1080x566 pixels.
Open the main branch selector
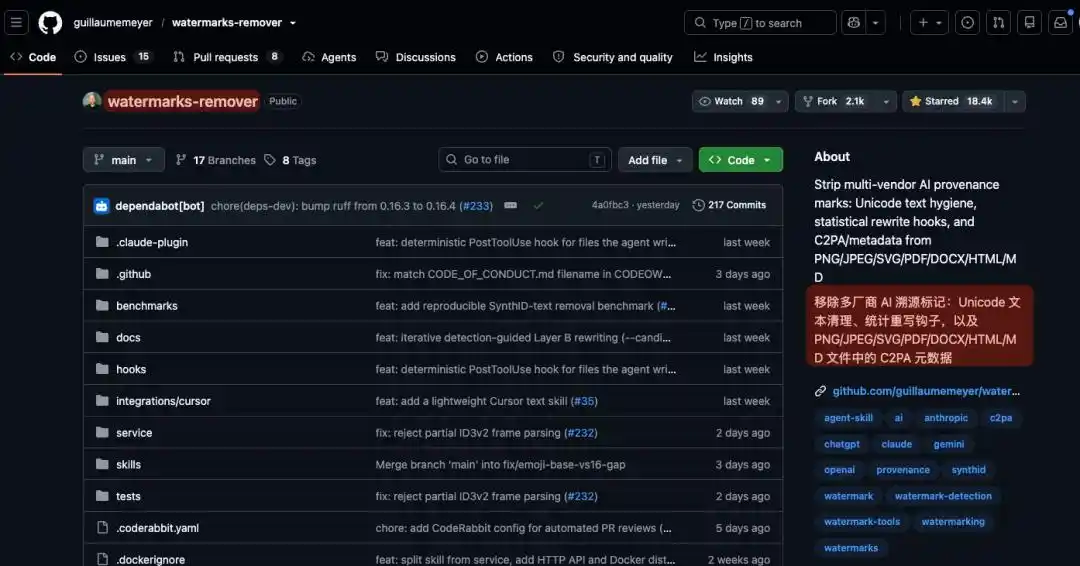pyautogui.click(x=124, y=160)
